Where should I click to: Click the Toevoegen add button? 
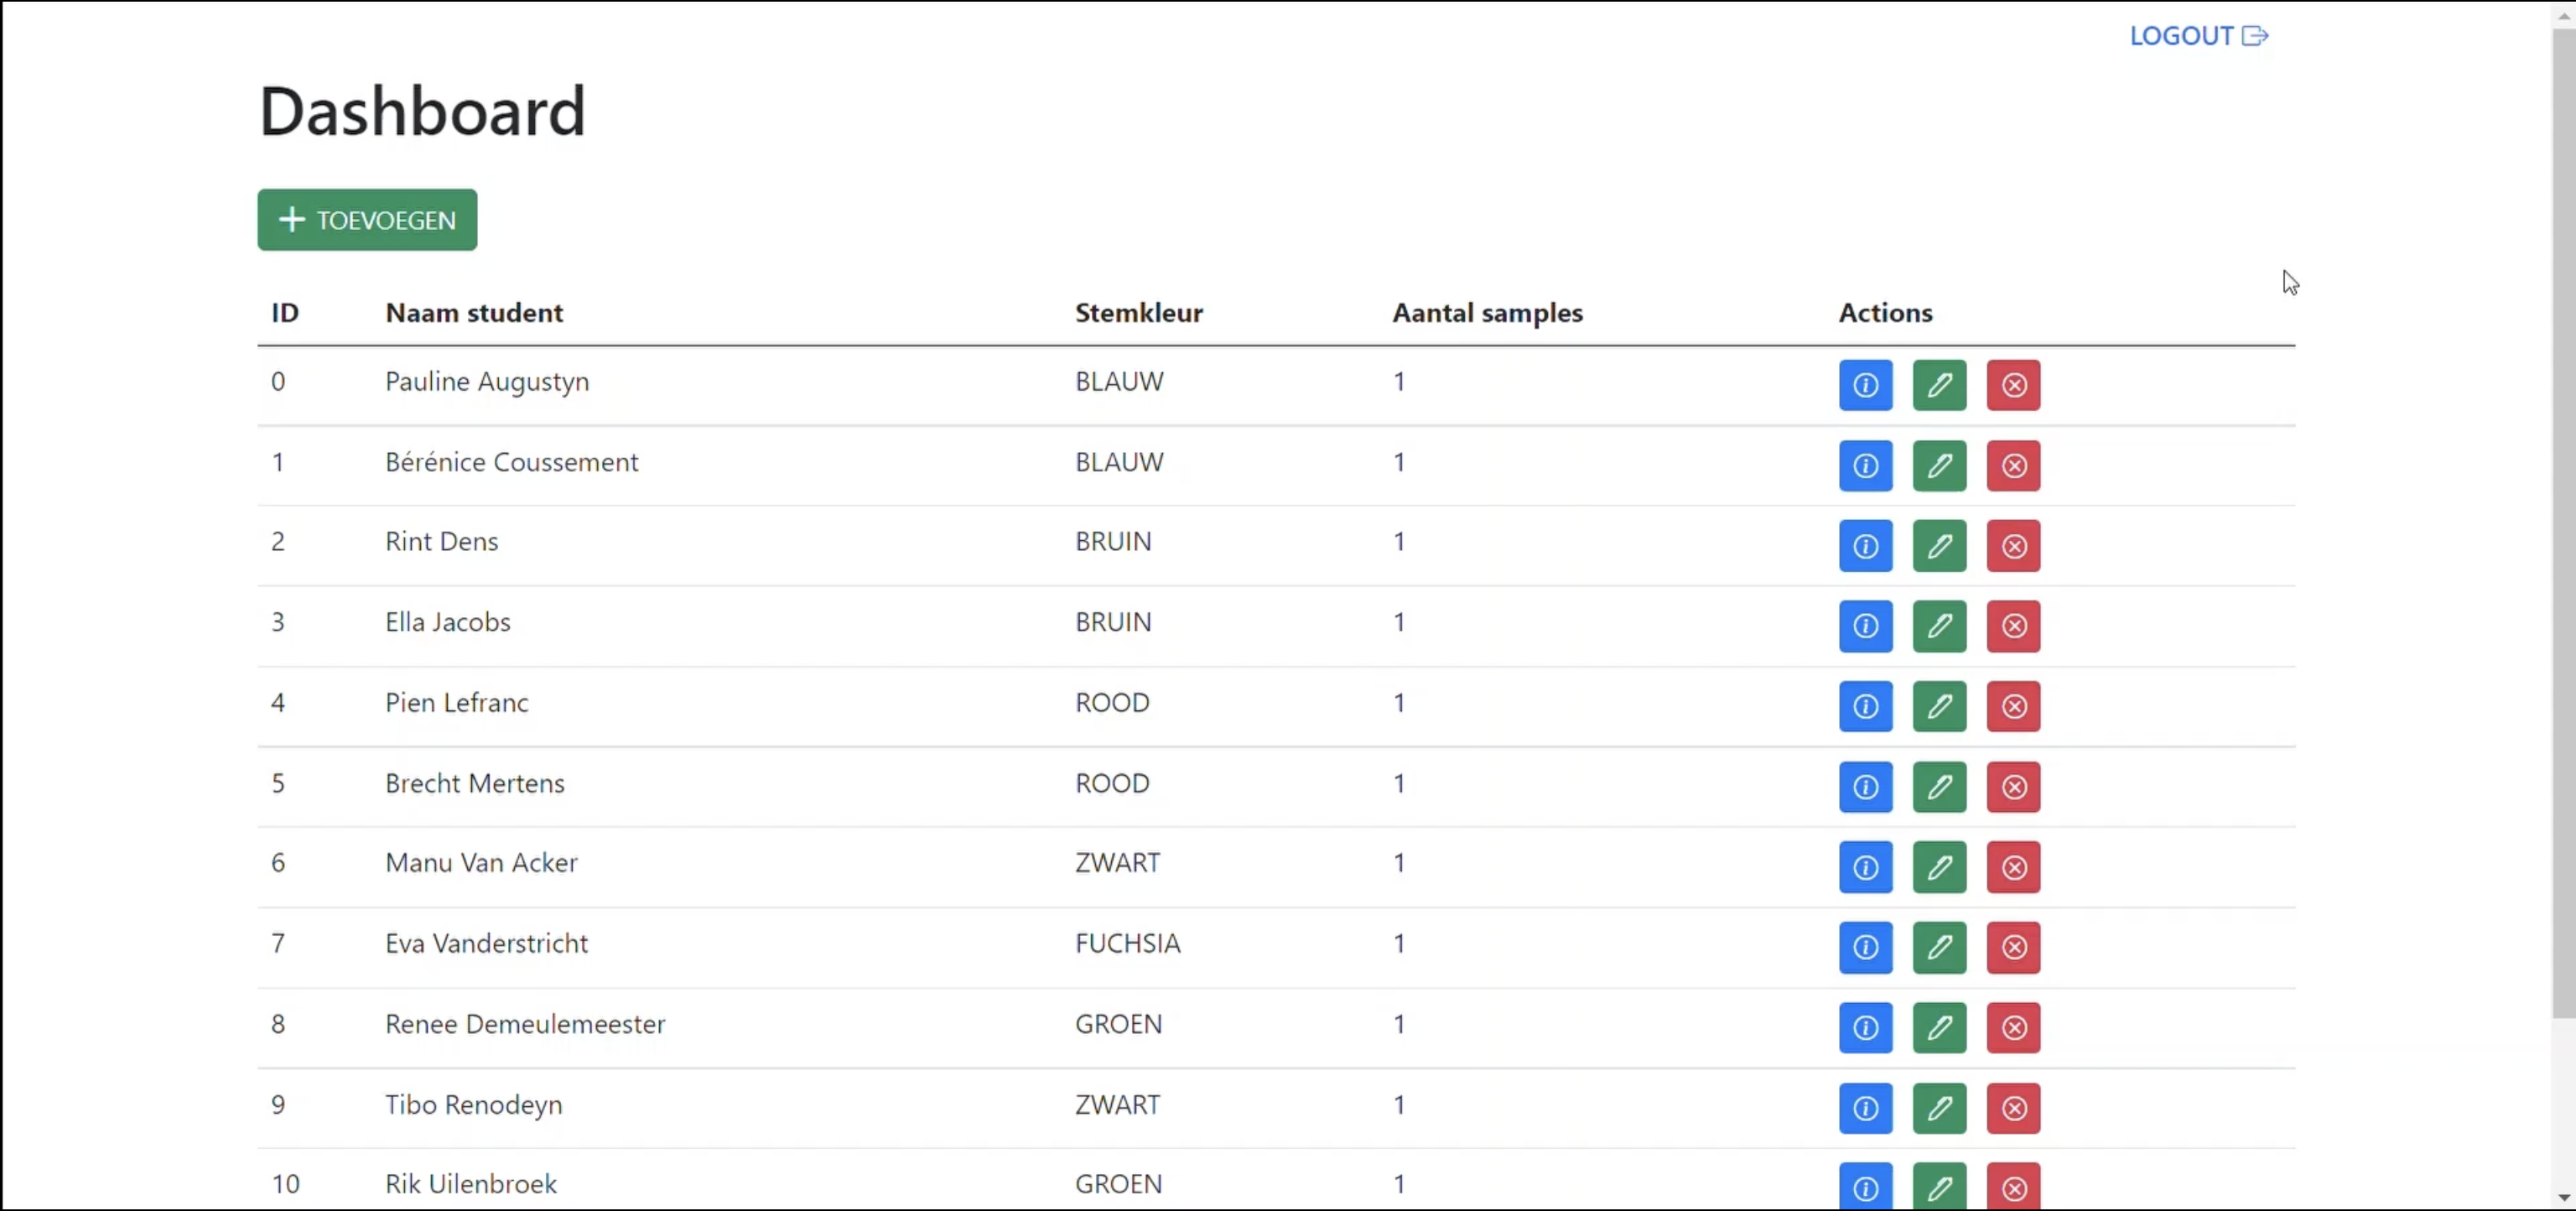(x=367, y=220)
